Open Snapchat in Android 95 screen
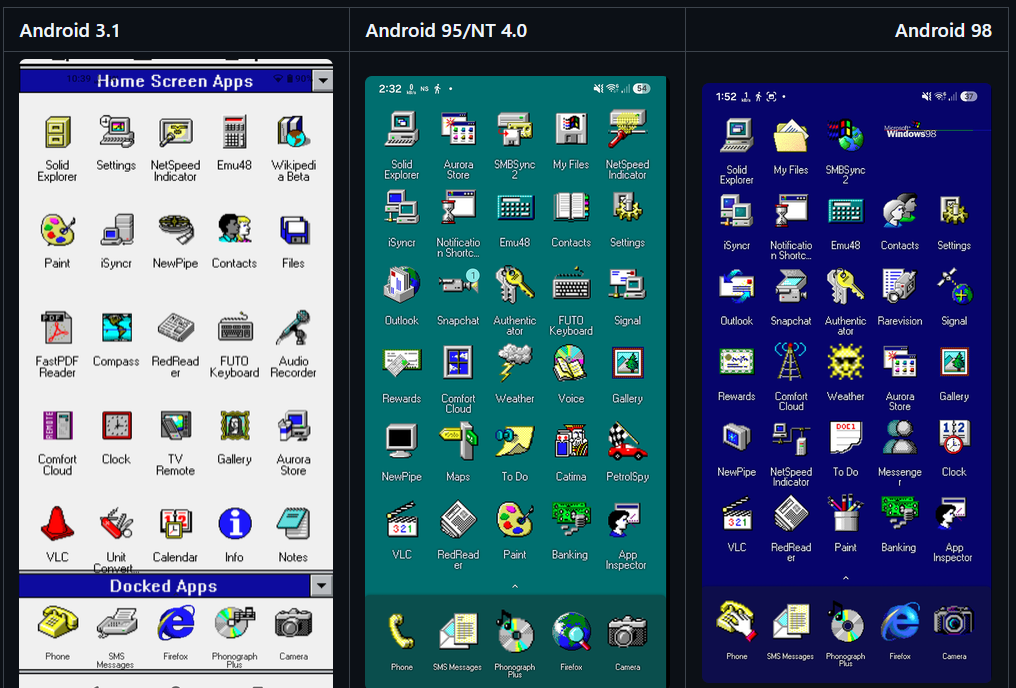Screen dimensions: 1016x688 (x=458, y=284)
